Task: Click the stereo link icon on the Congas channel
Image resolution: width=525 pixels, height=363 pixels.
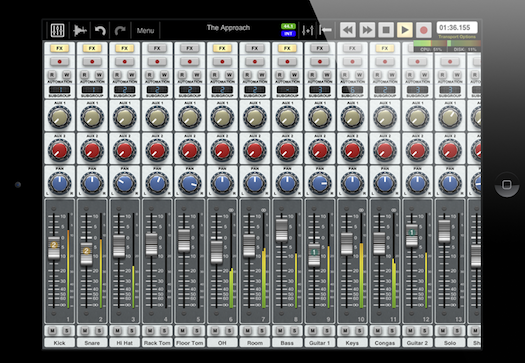Action: [393, 210]
